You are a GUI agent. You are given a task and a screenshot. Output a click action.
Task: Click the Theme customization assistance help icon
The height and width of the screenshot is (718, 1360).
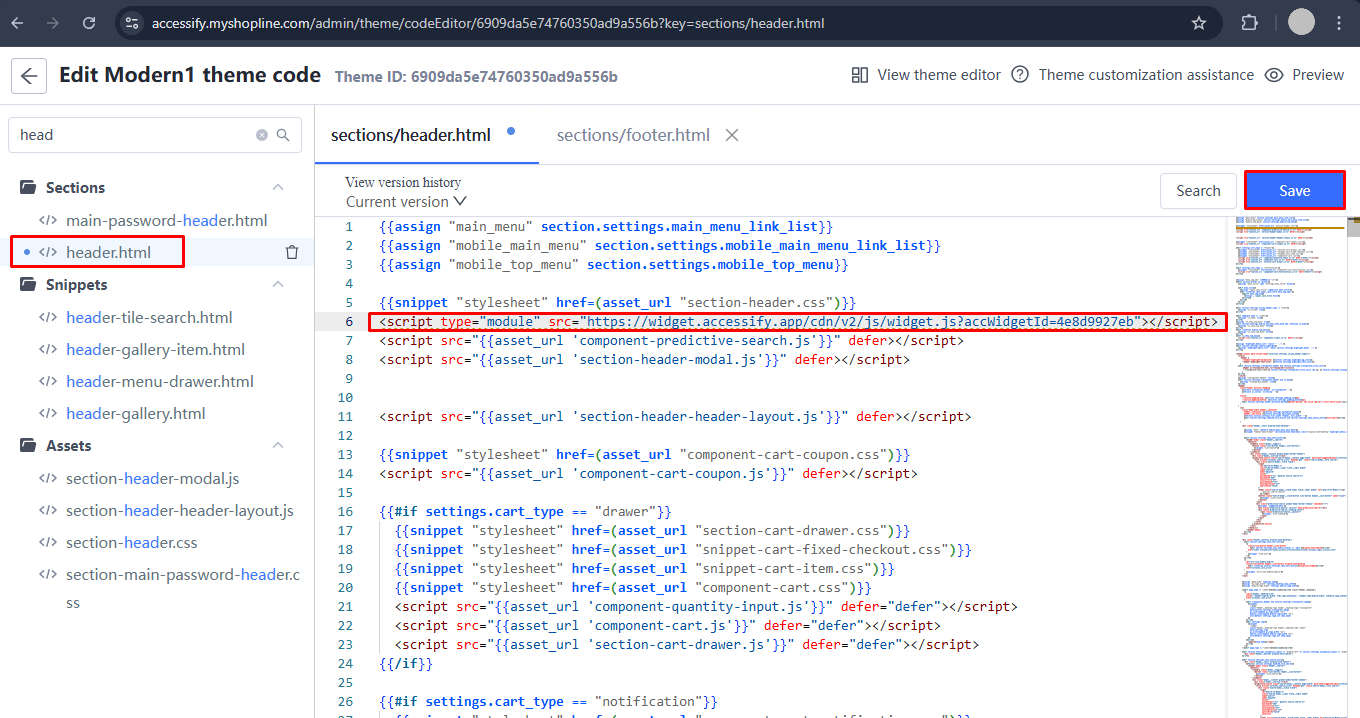coord(1019,74)
